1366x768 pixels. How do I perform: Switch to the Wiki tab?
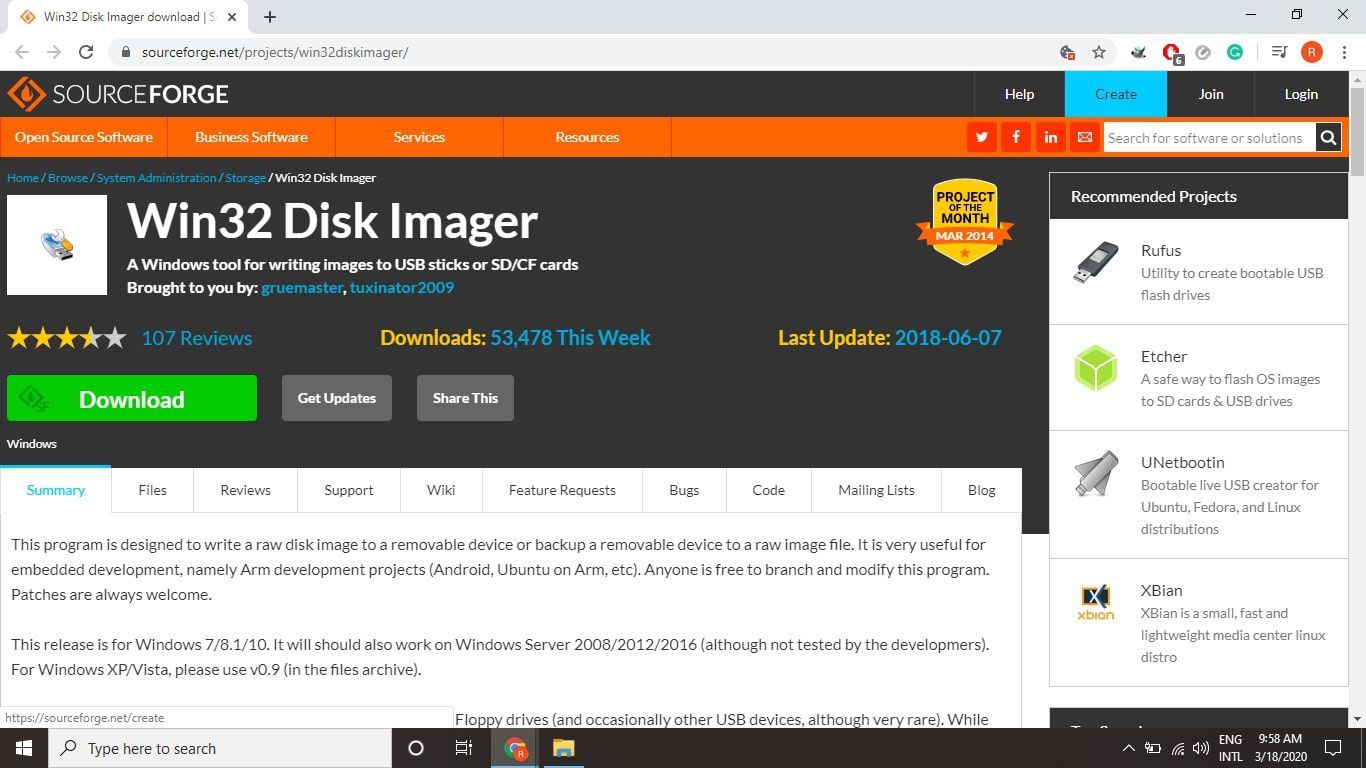(441, 490)
